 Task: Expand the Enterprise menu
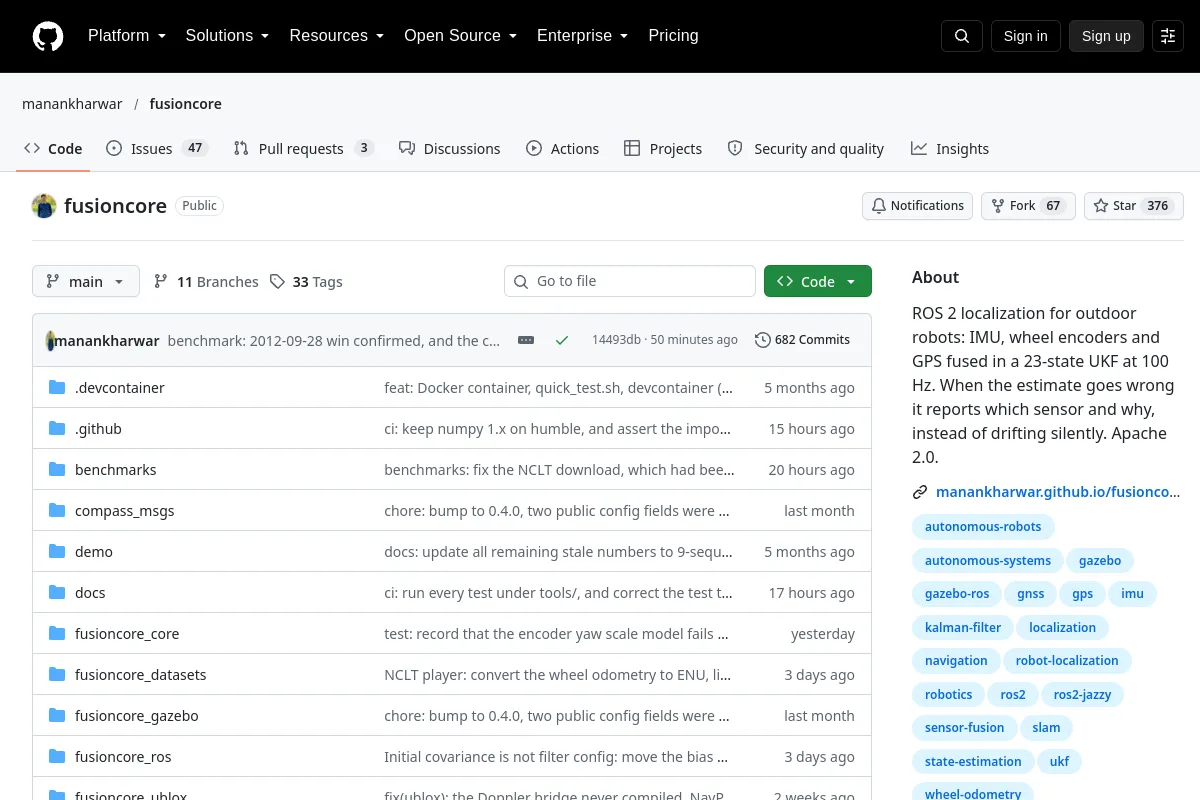[x=583, y=36]
